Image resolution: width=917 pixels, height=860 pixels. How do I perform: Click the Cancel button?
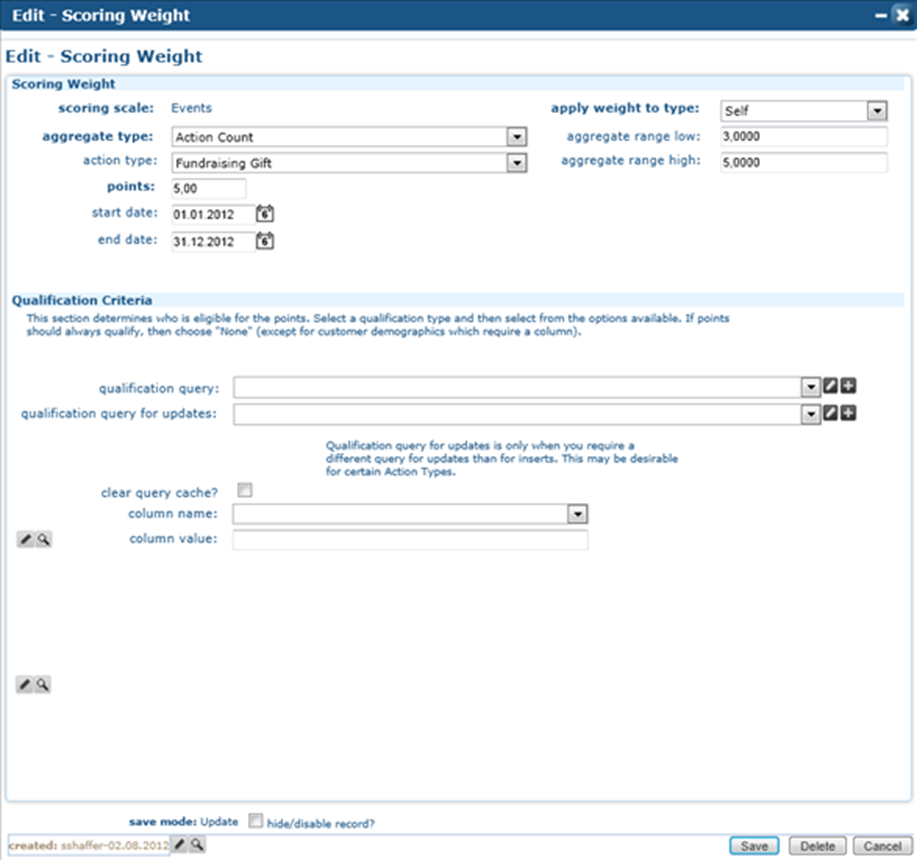[x=881, y=844]
